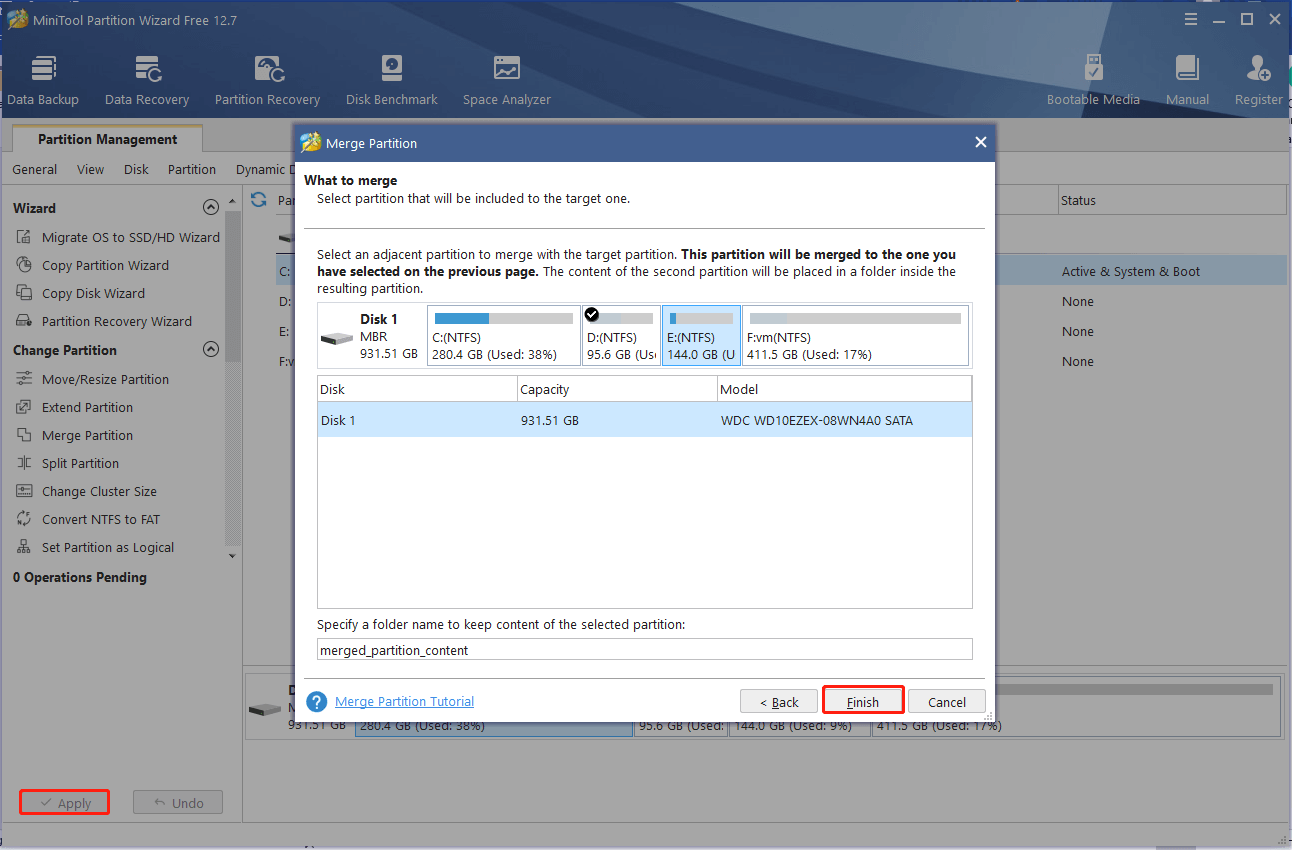Select Change Cluster Size
Viewport: 1292px width, 850px height.
pyautogui.click(x=86, y=491)
